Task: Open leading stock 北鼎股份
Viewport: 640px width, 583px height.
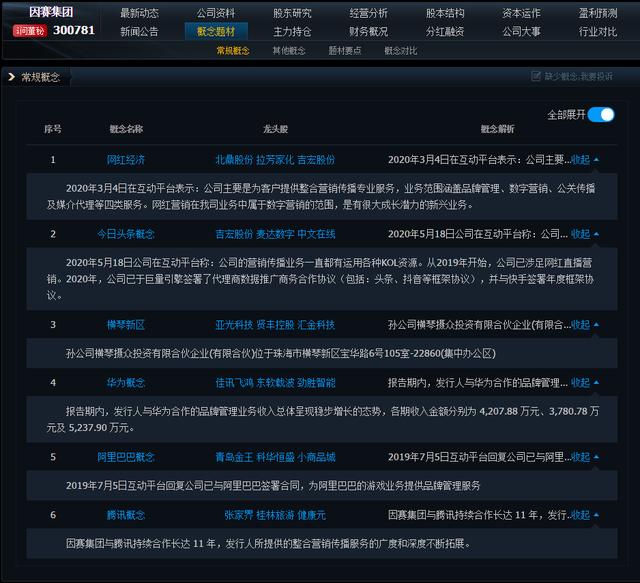Action: (x=234, y=160)
